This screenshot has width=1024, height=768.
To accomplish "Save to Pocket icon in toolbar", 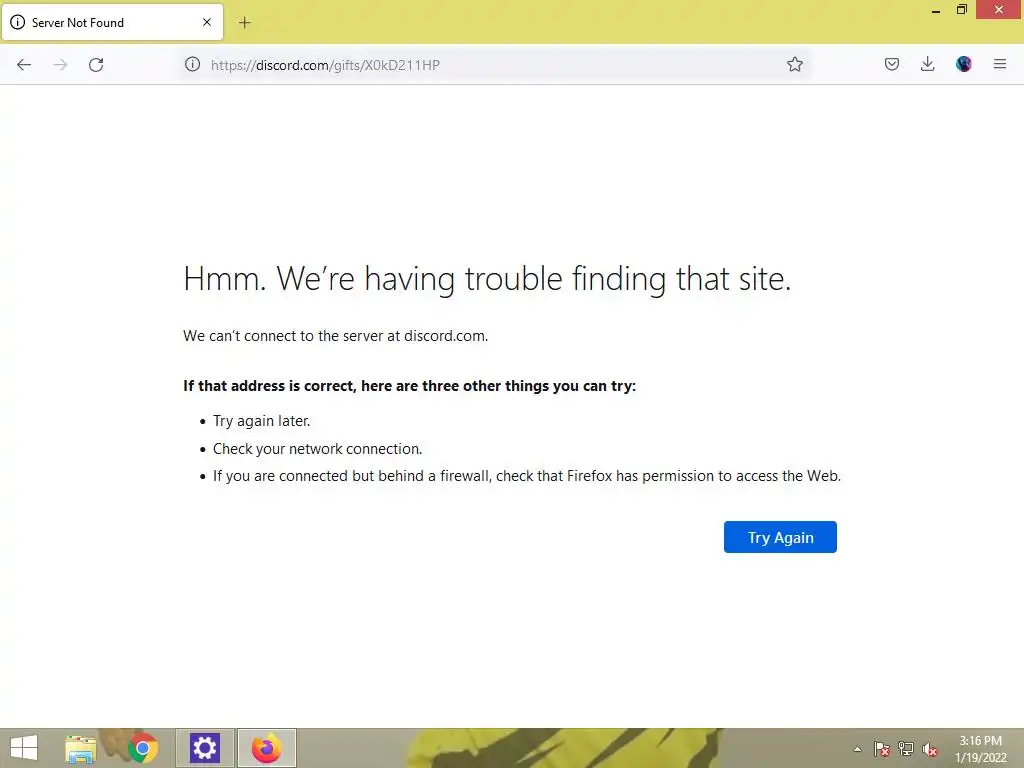I will (892, 64).
